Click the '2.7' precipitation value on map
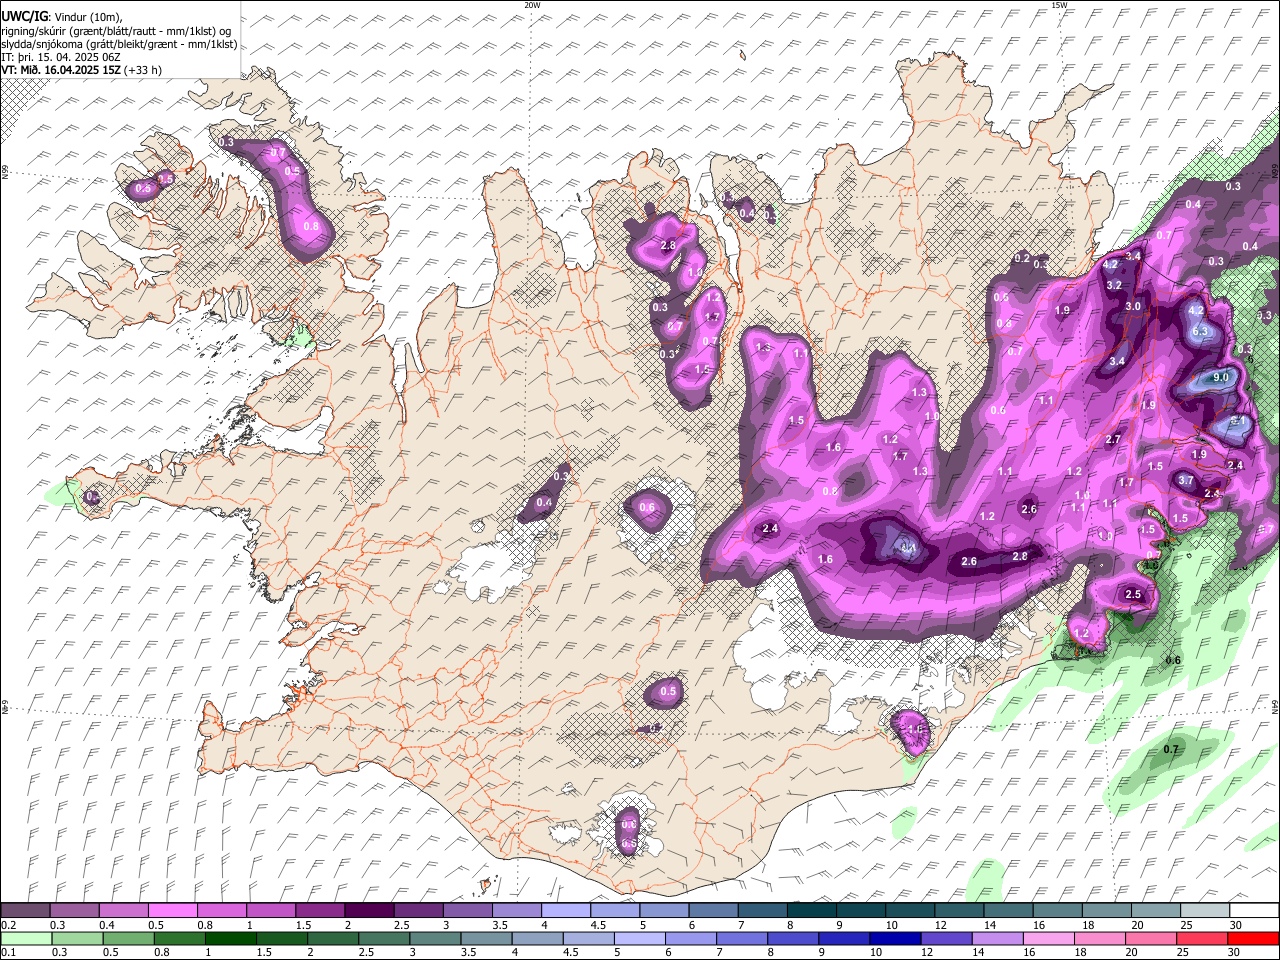The image size is (1280, 960). (x=1113, y=440)
